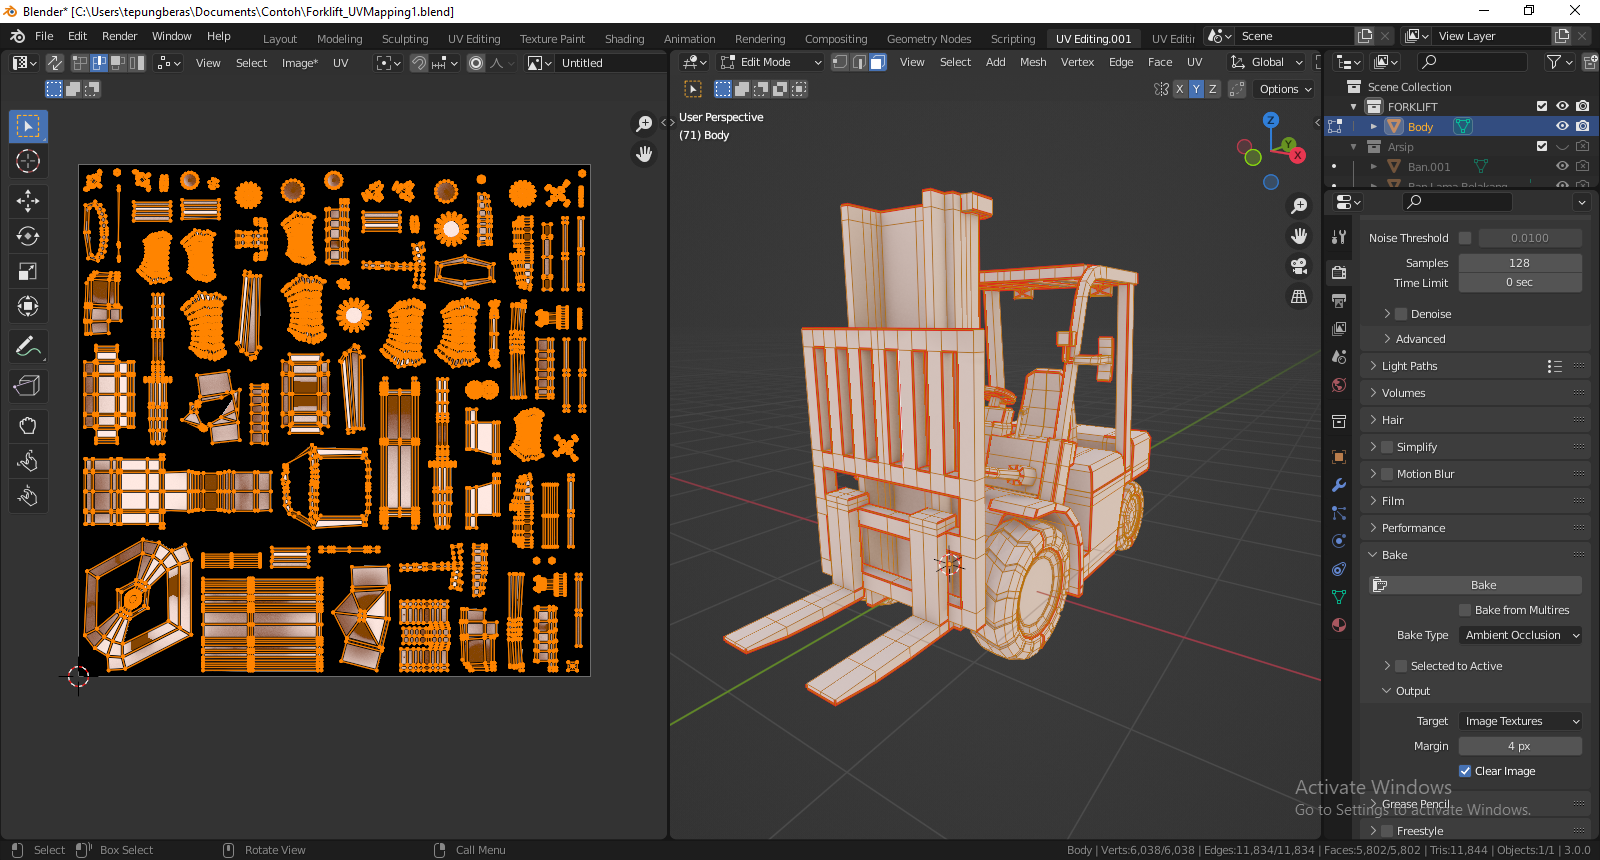Enable the Freestyle checkbox
1600x860 pixels.
click(x=1387, y=831)
